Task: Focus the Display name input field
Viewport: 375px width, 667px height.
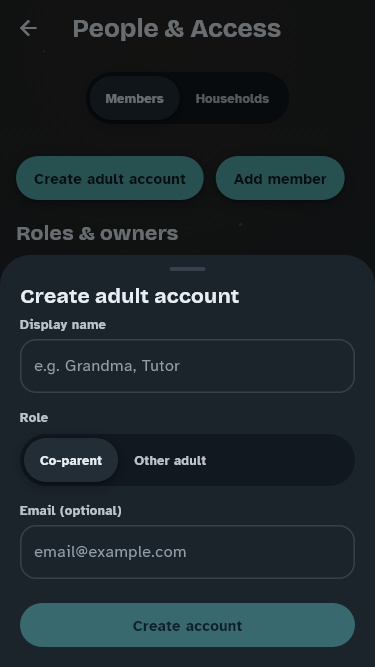Action: (x=188, y=366)
